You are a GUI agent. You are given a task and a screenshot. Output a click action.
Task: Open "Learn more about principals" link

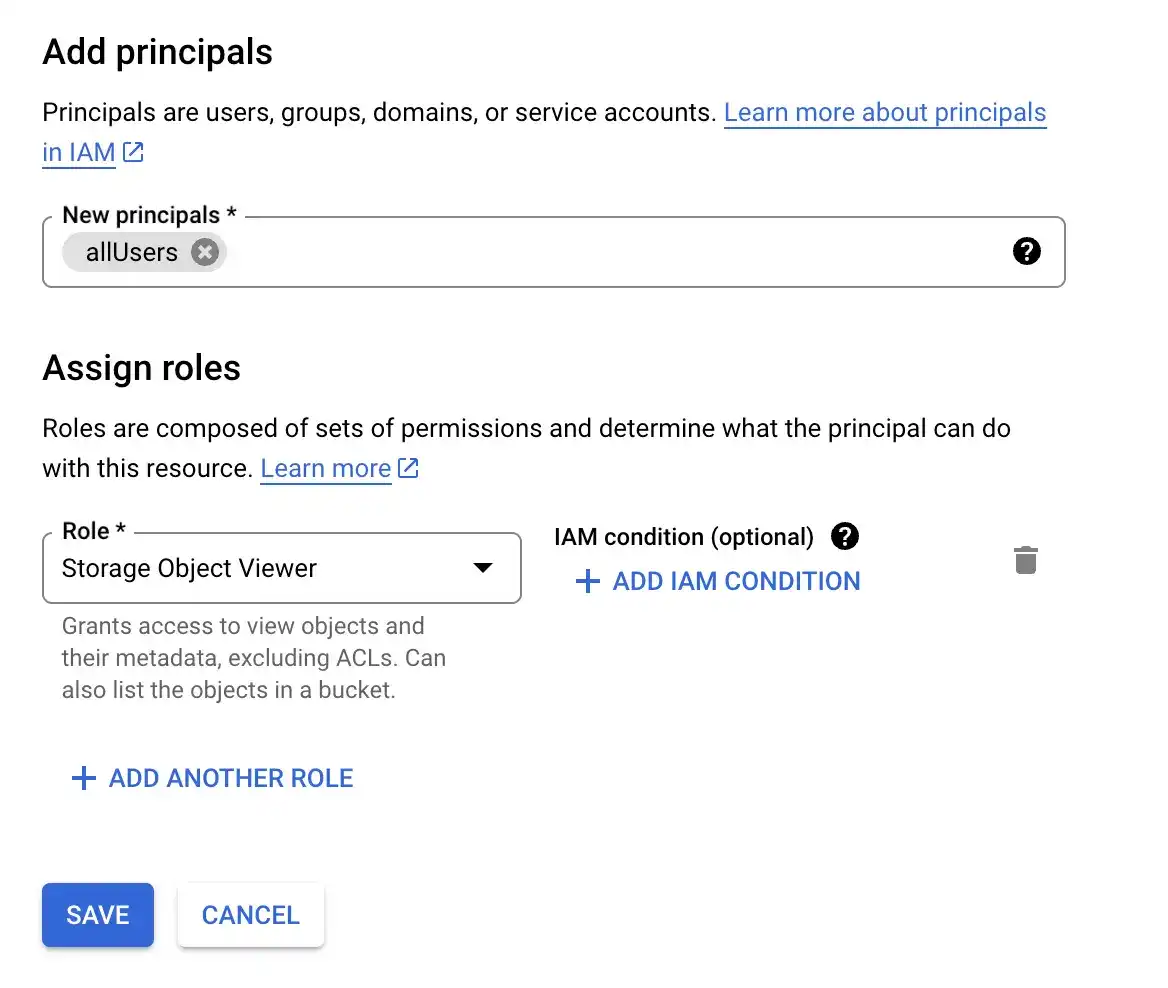(x=884, y=112)
